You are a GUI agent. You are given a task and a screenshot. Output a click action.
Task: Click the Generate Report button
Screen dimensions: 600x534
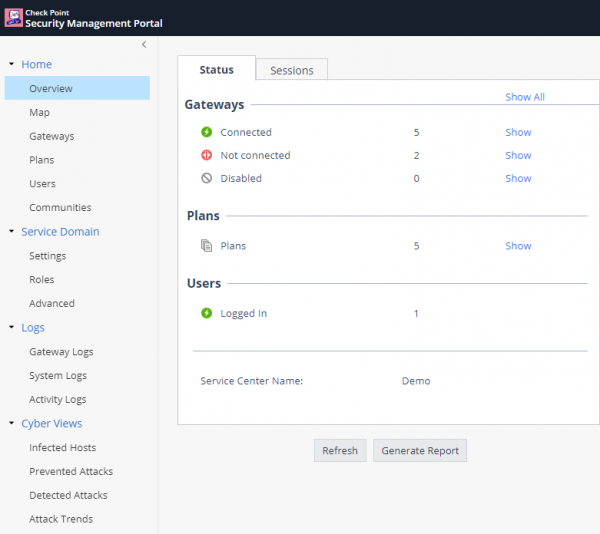420,451
